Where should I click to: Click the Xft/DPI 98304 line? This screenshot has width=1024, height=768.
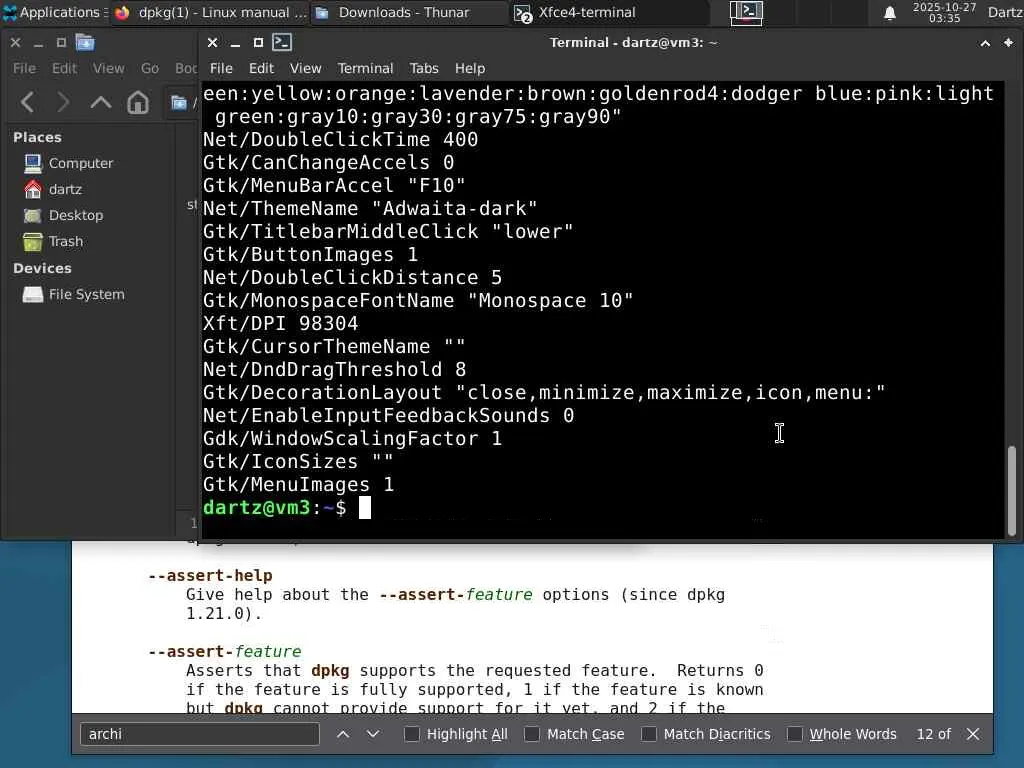tap(280, 323)
